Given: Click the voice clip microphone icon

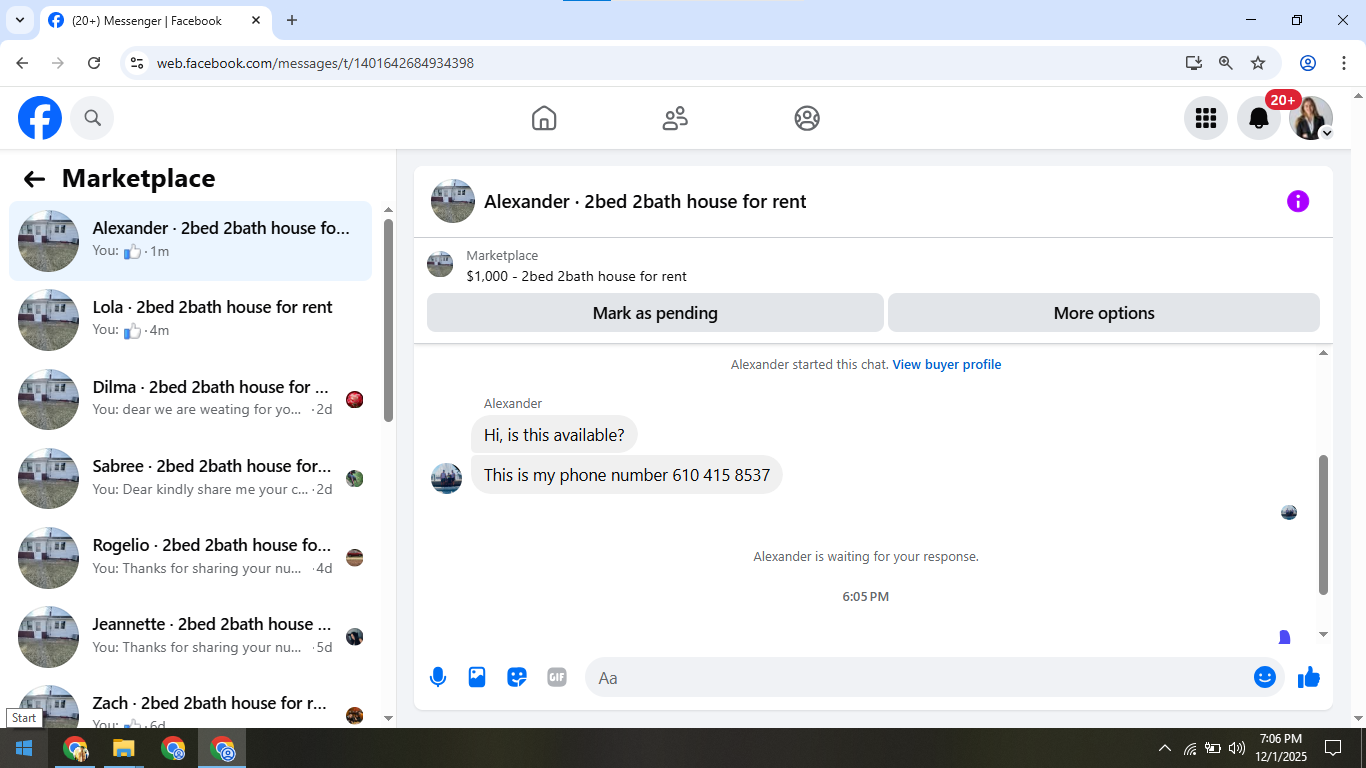Looking at the screenshot, I should pyautogui.click(x=437, y=677).
